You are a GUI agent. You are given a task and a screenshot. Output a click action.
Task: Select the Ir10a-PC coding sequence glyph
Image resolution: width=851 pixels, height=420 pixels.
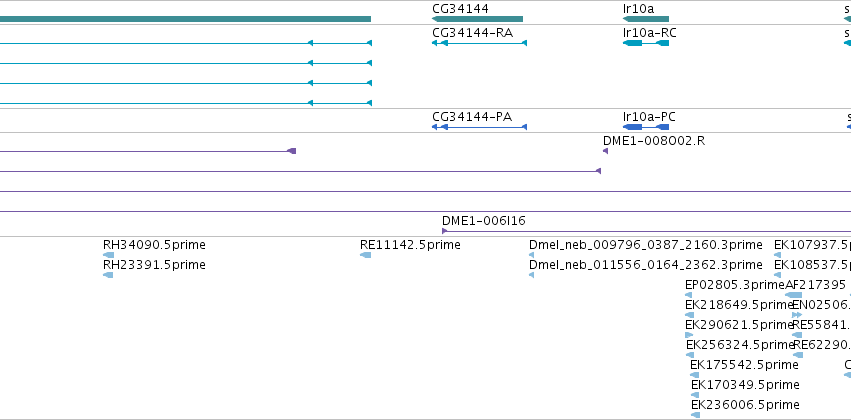pyautogui.click(x=646, y=127)
